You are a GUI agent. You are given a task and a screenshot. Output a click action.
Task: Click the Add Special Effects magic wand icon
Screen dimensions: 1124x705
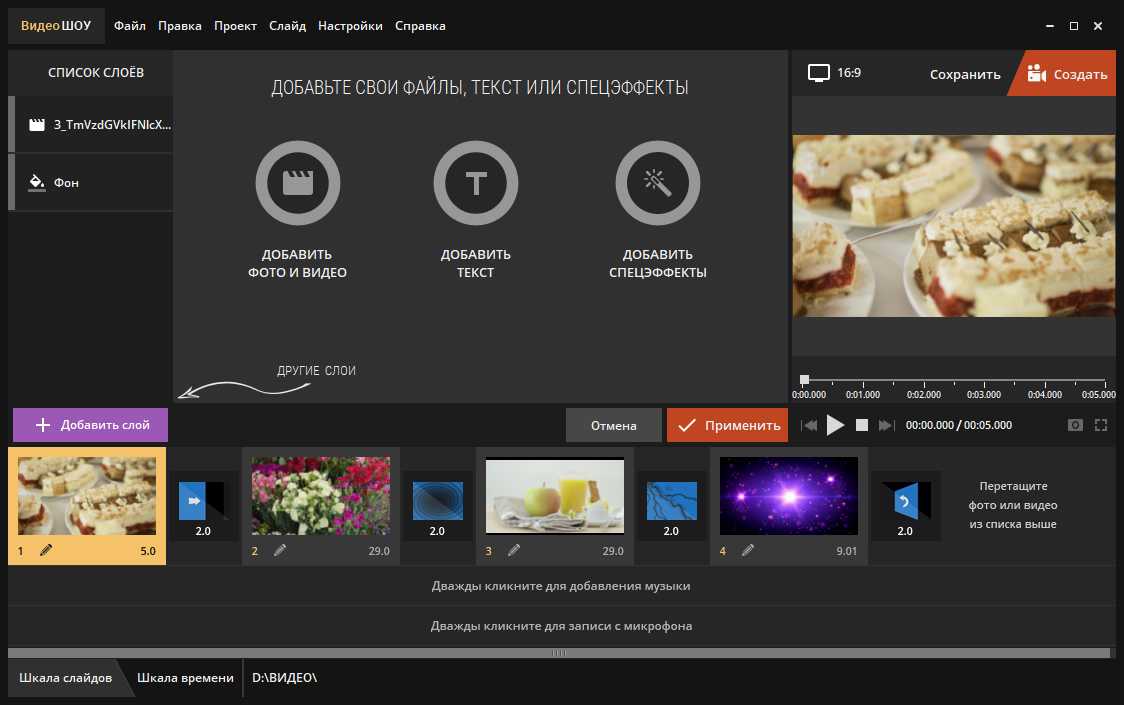(657, 183)
